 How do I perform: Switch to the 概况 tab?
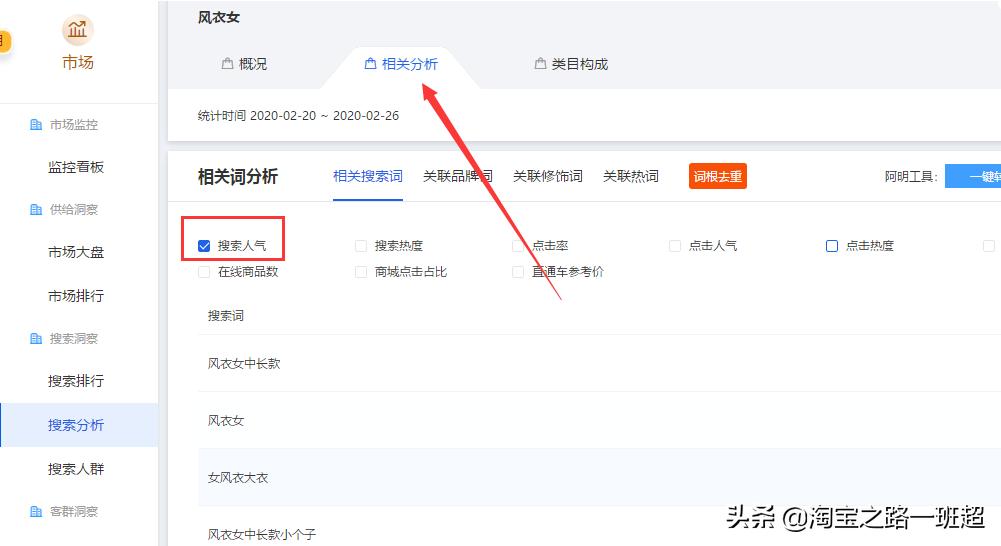245,64
